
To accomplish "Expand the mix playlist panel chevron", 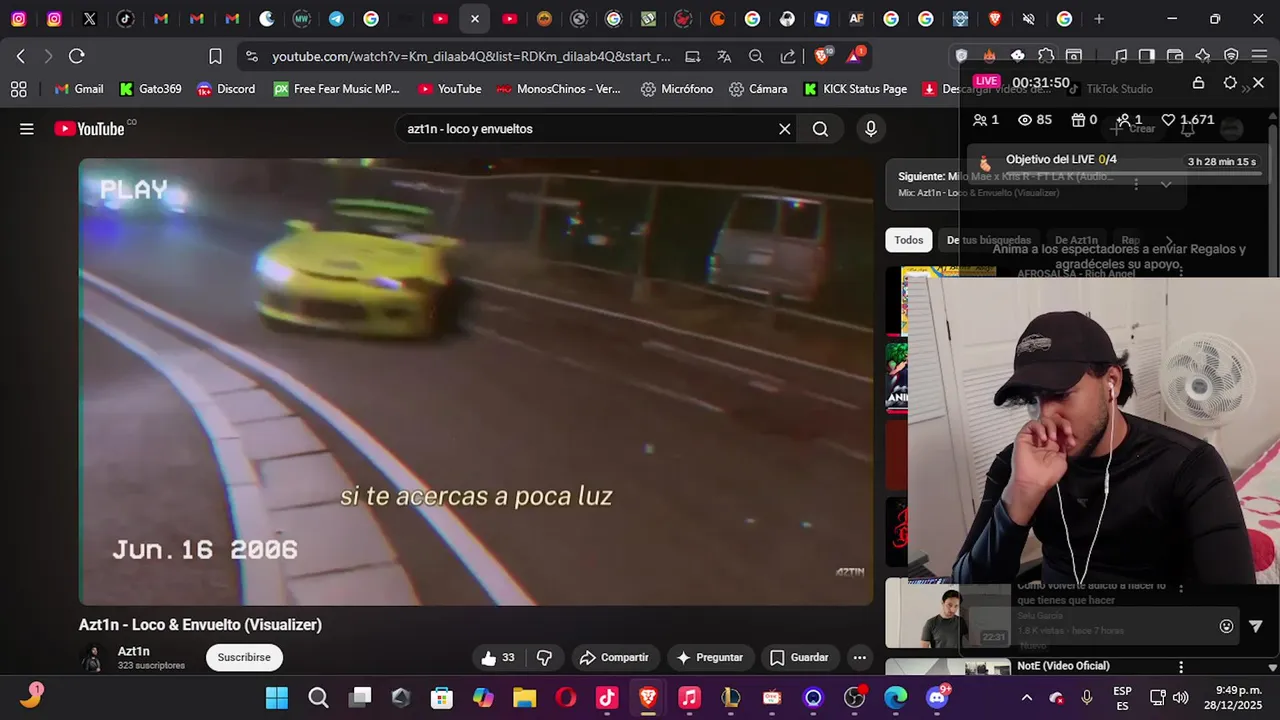I will (x=1166, y=184).
